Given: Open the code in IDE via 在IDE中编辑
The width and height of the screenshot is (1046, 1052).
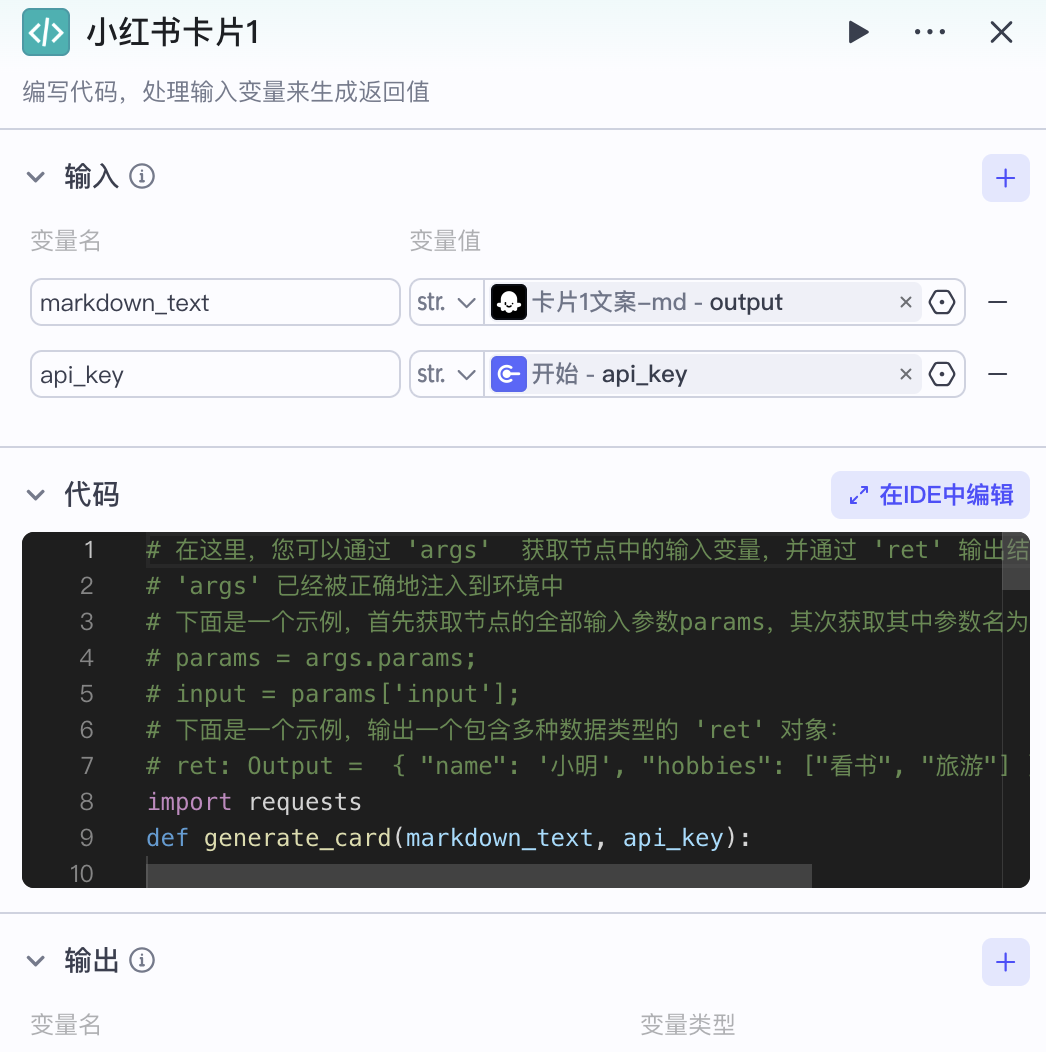Looking at the screenshot, I should tap(929, 494).
